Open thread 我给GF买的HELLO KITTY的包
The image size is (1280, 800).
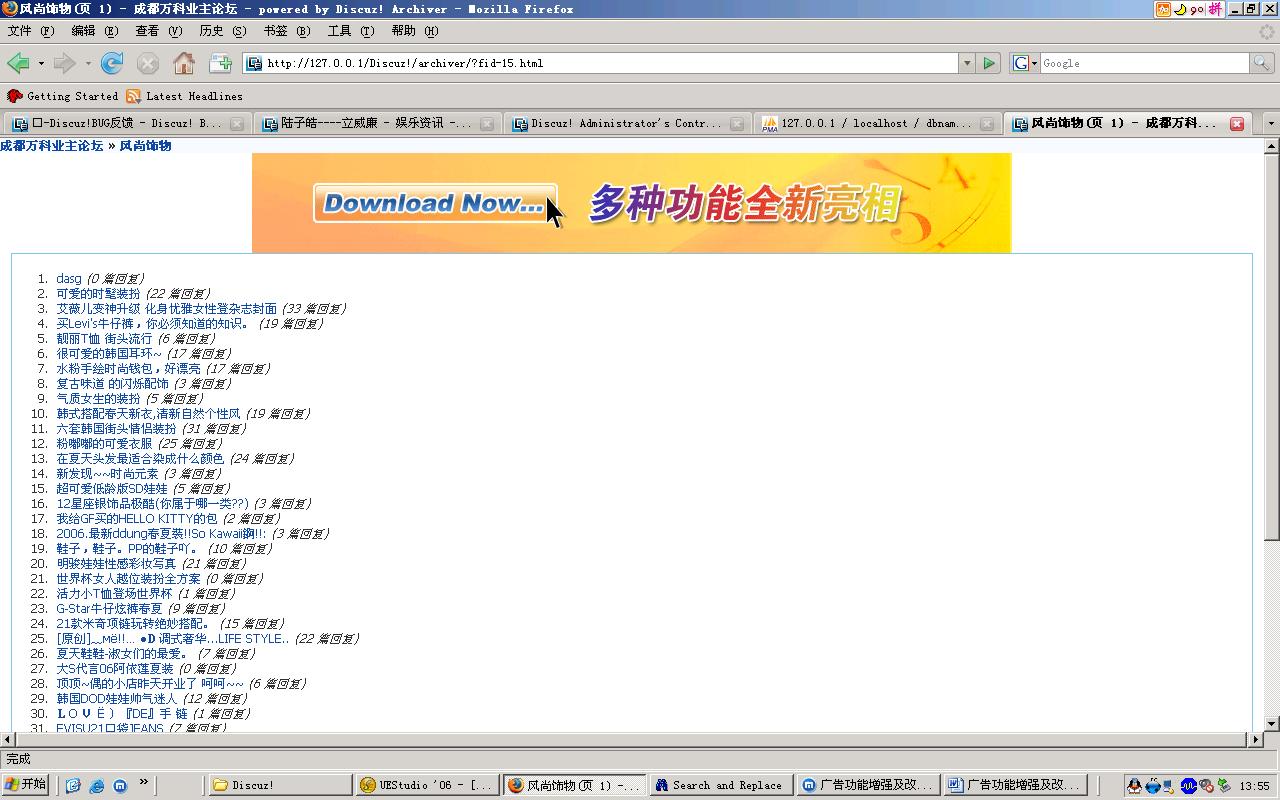(137, 519)
